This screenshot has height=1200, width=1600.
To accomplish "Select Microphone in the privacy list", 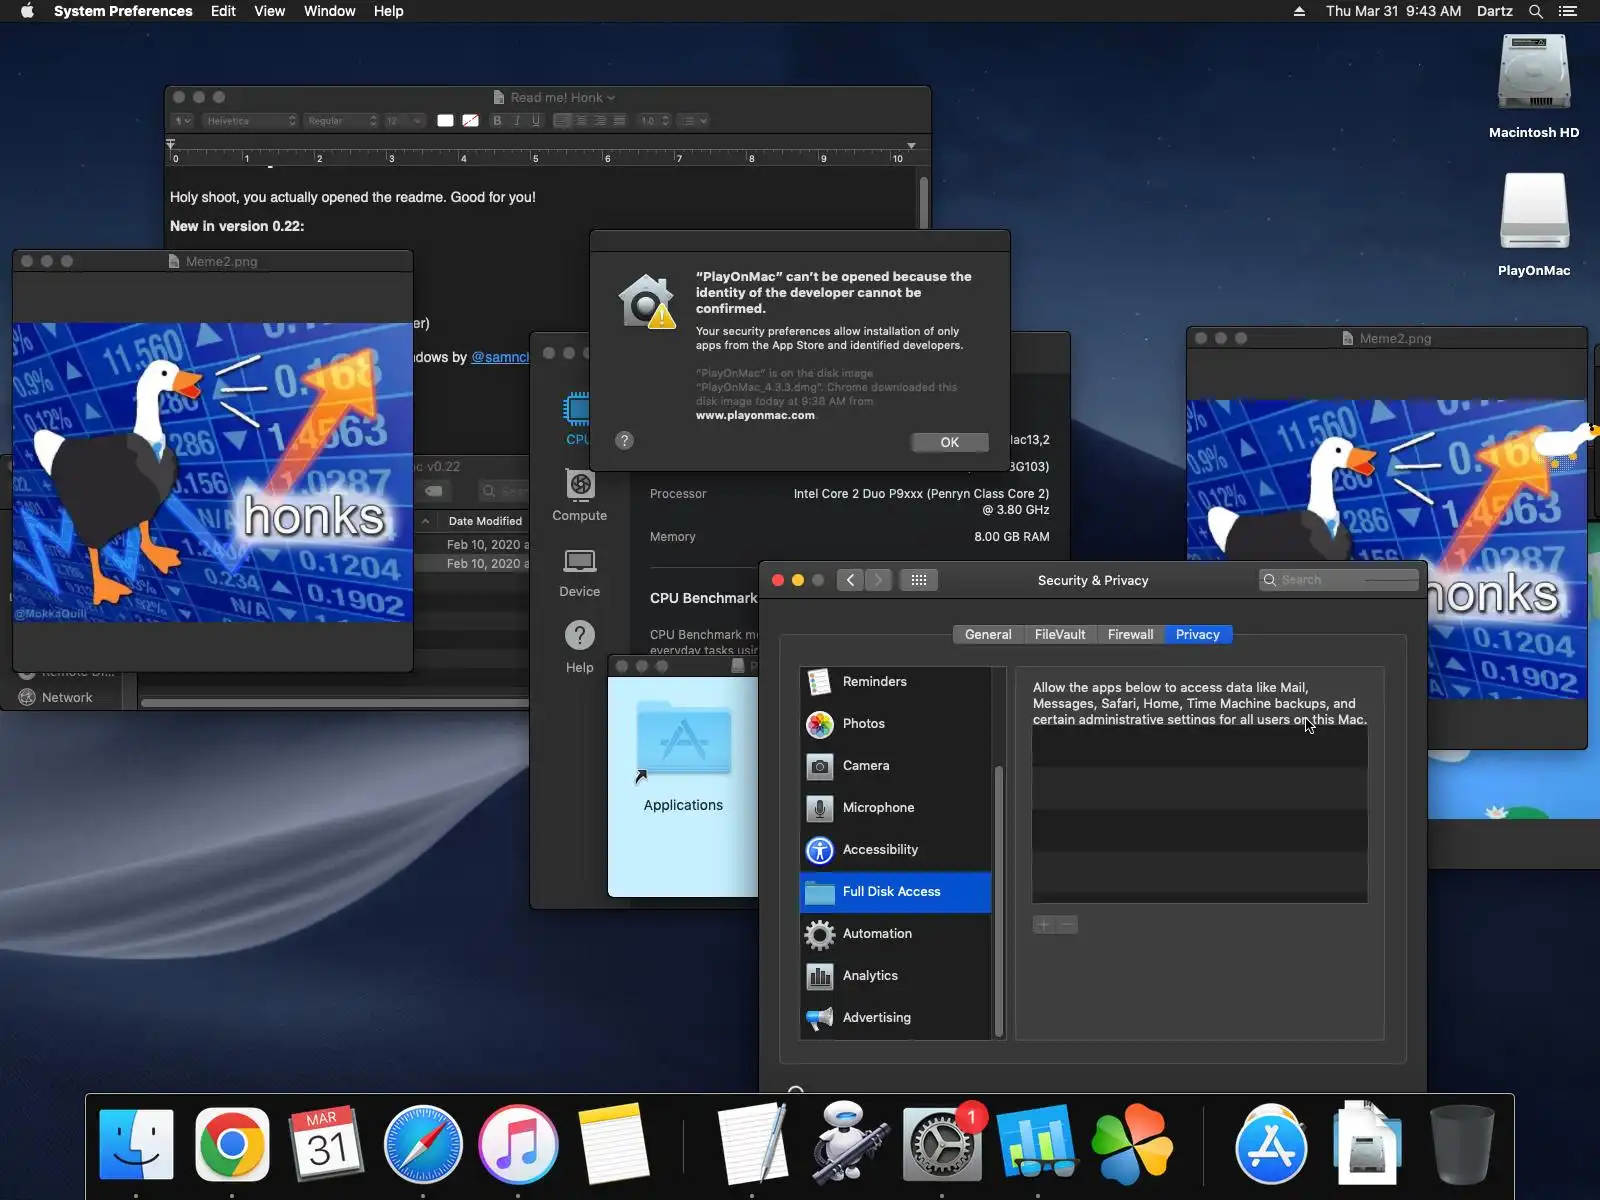I will pos(896,807).
